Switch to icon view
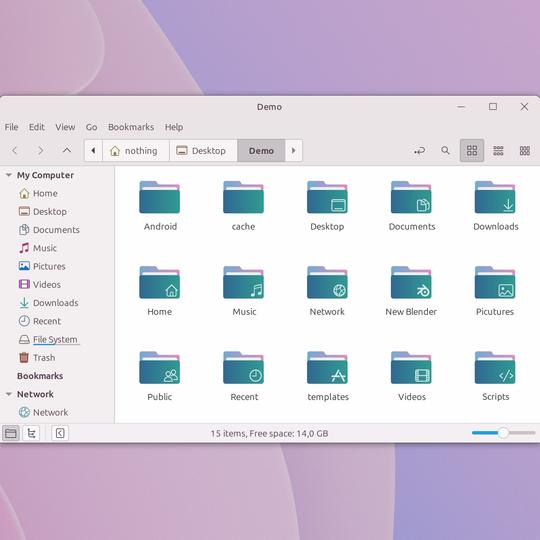The height and width of the screenshot is (540, 540). tap(472, 150)
